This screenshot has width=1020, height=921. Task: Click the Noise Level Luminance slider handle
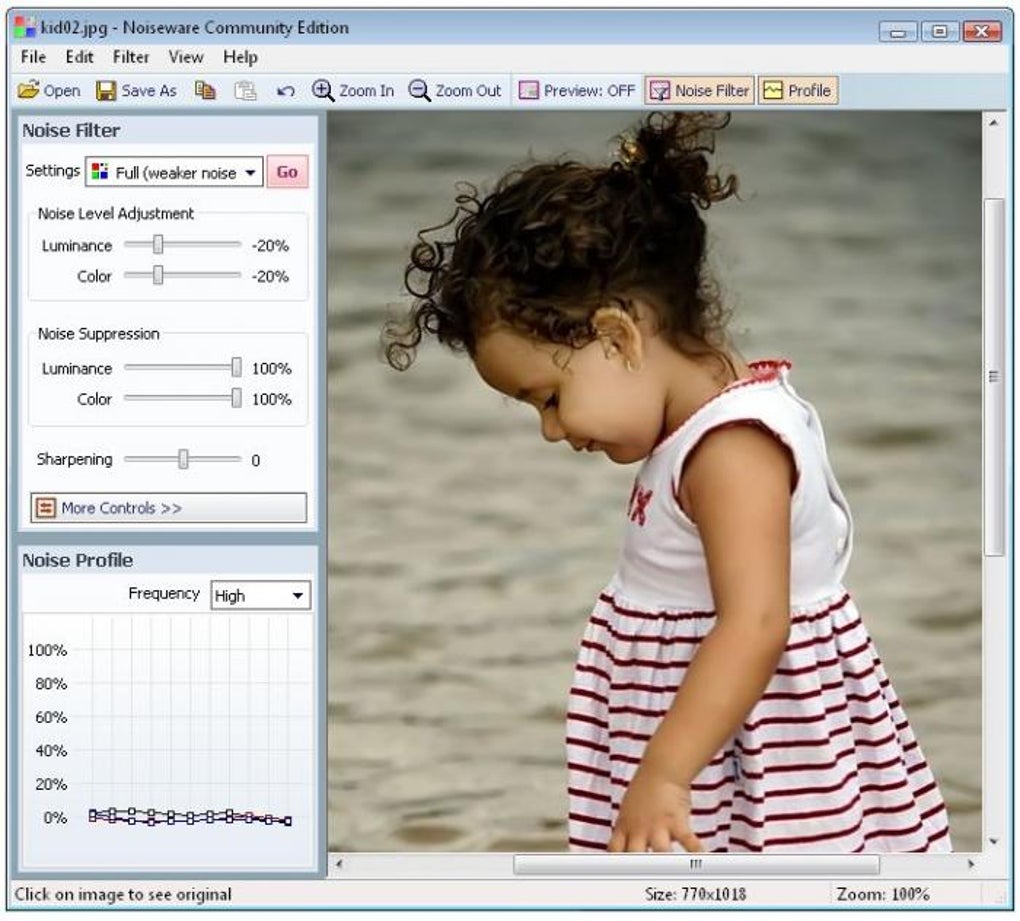158,245
